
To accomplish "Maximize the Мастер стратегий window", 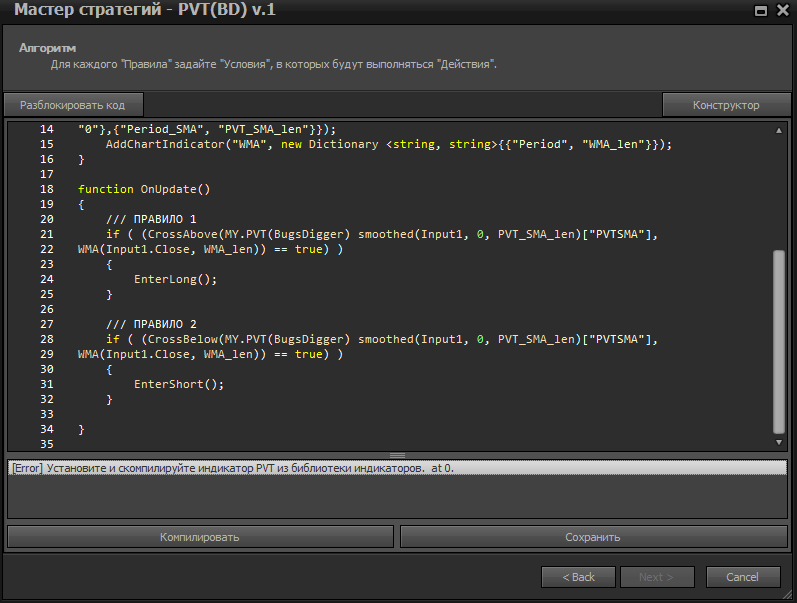I will pyautogui.click(x=762, y=12).
